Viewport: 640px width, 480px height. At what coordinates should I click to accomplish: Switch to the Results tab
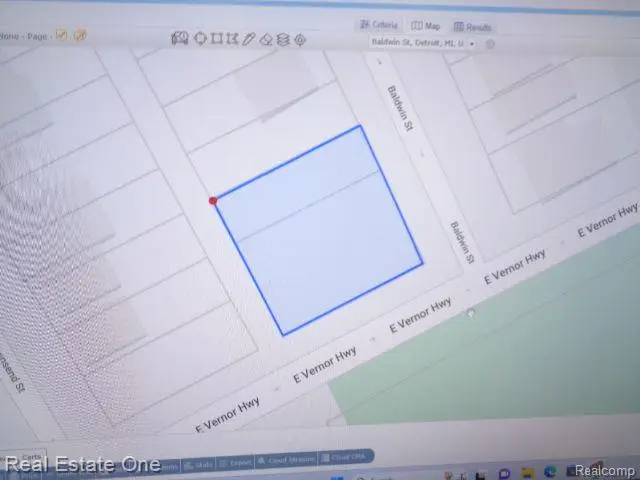tap(472, 27)
